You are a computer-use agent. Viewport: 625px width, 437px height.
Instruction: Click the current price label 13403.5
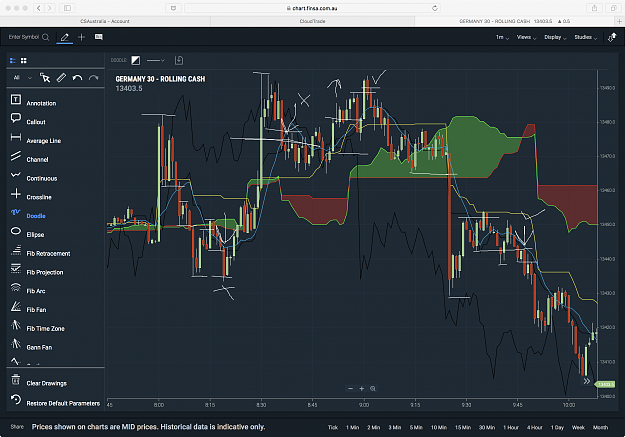(605, 384)
